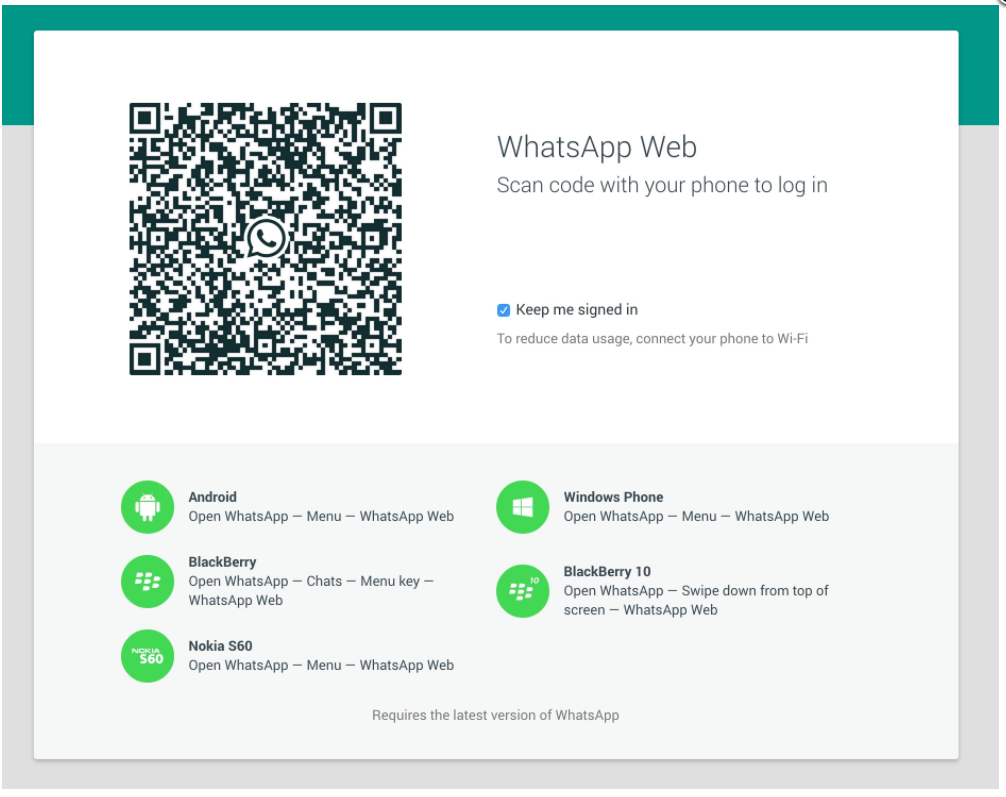Click the "Keep me signed in" label

577,310
